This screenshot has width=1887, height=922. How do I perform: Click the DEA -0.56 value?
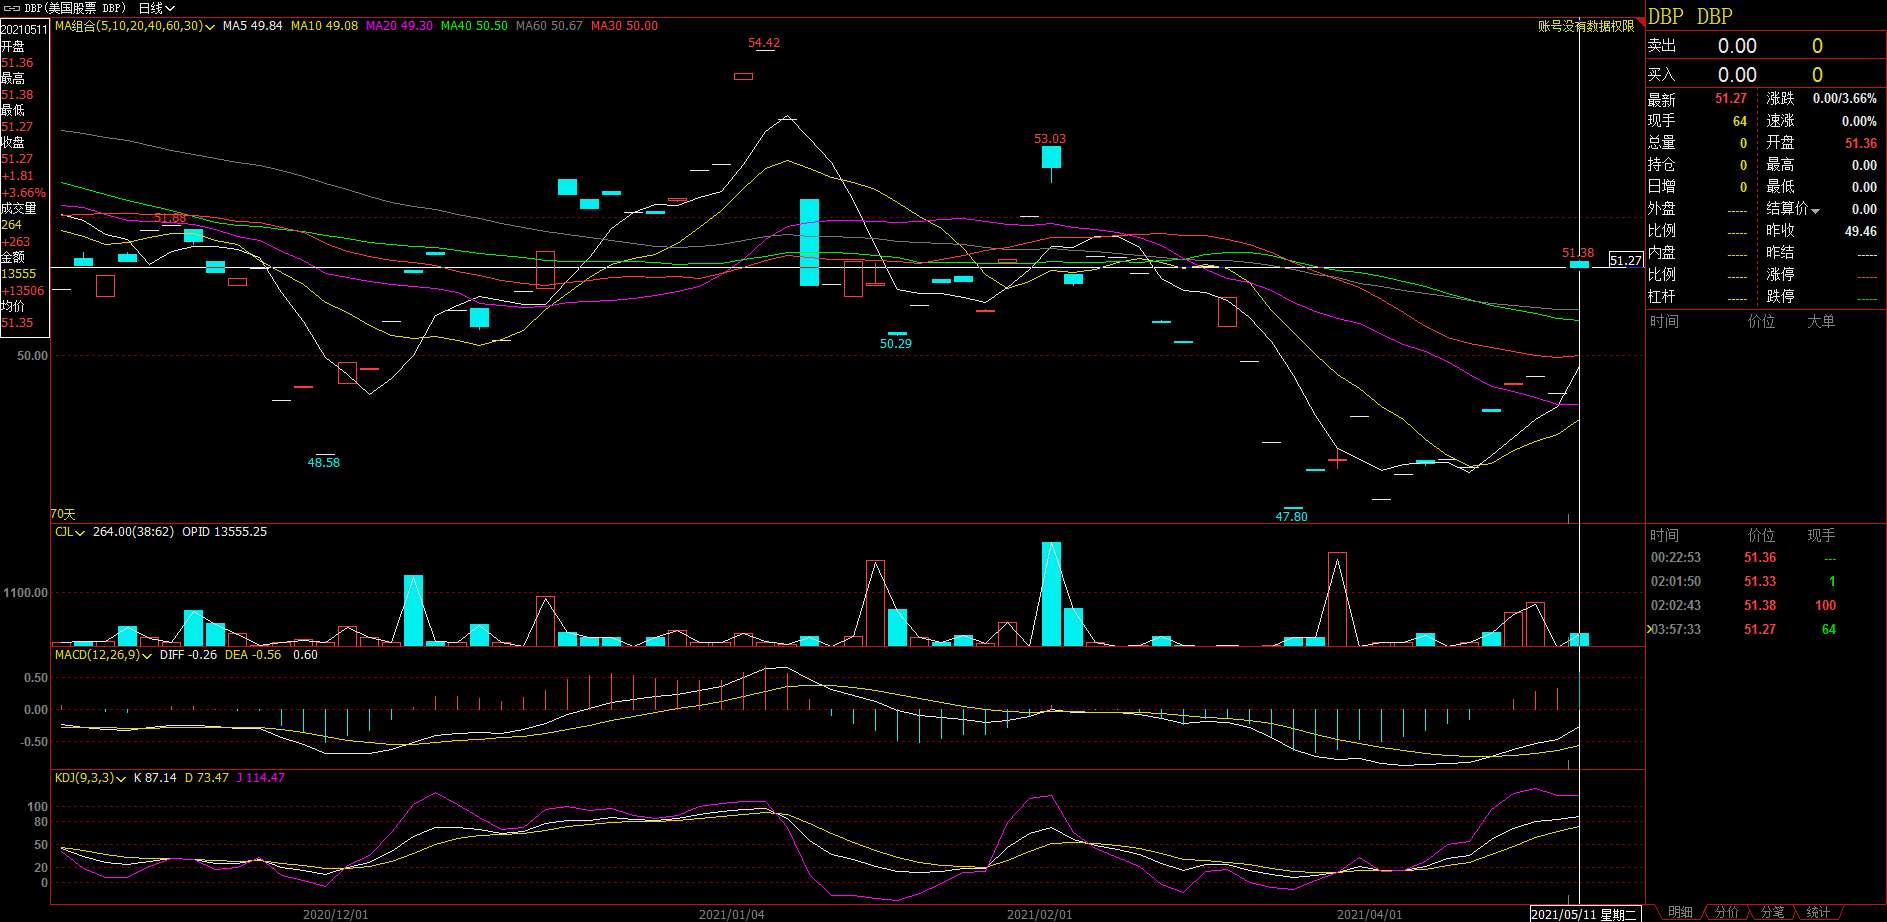tap(253, 655)
